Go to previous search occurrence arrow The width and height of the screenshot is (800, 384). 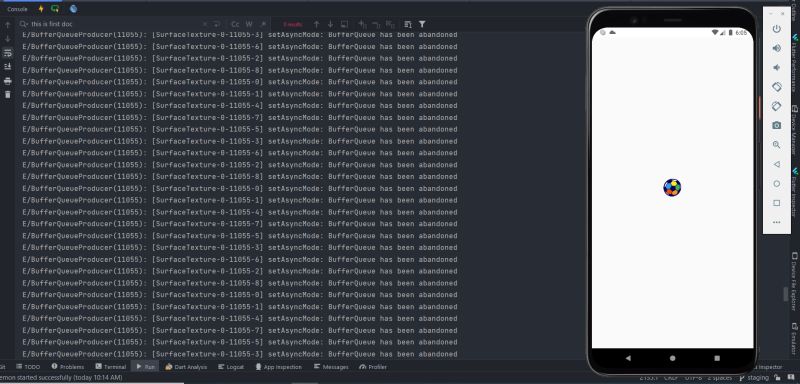[316, 24]
